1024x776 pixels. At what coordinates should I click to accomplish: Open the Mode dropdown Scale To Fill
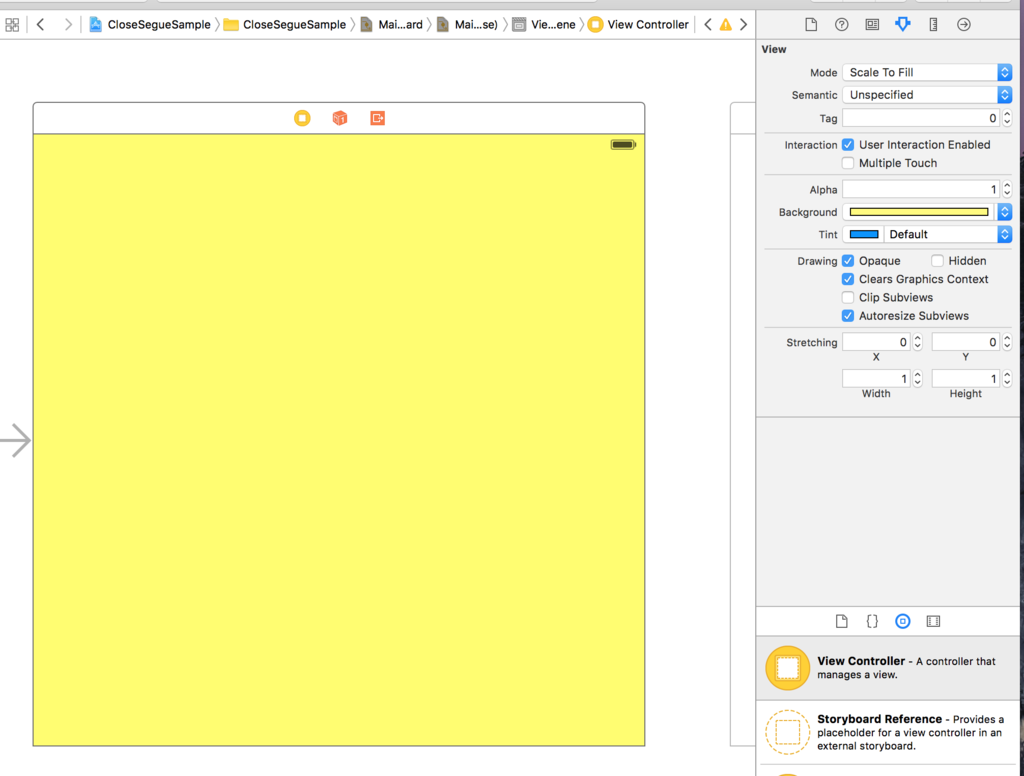[x=927, y=73]
